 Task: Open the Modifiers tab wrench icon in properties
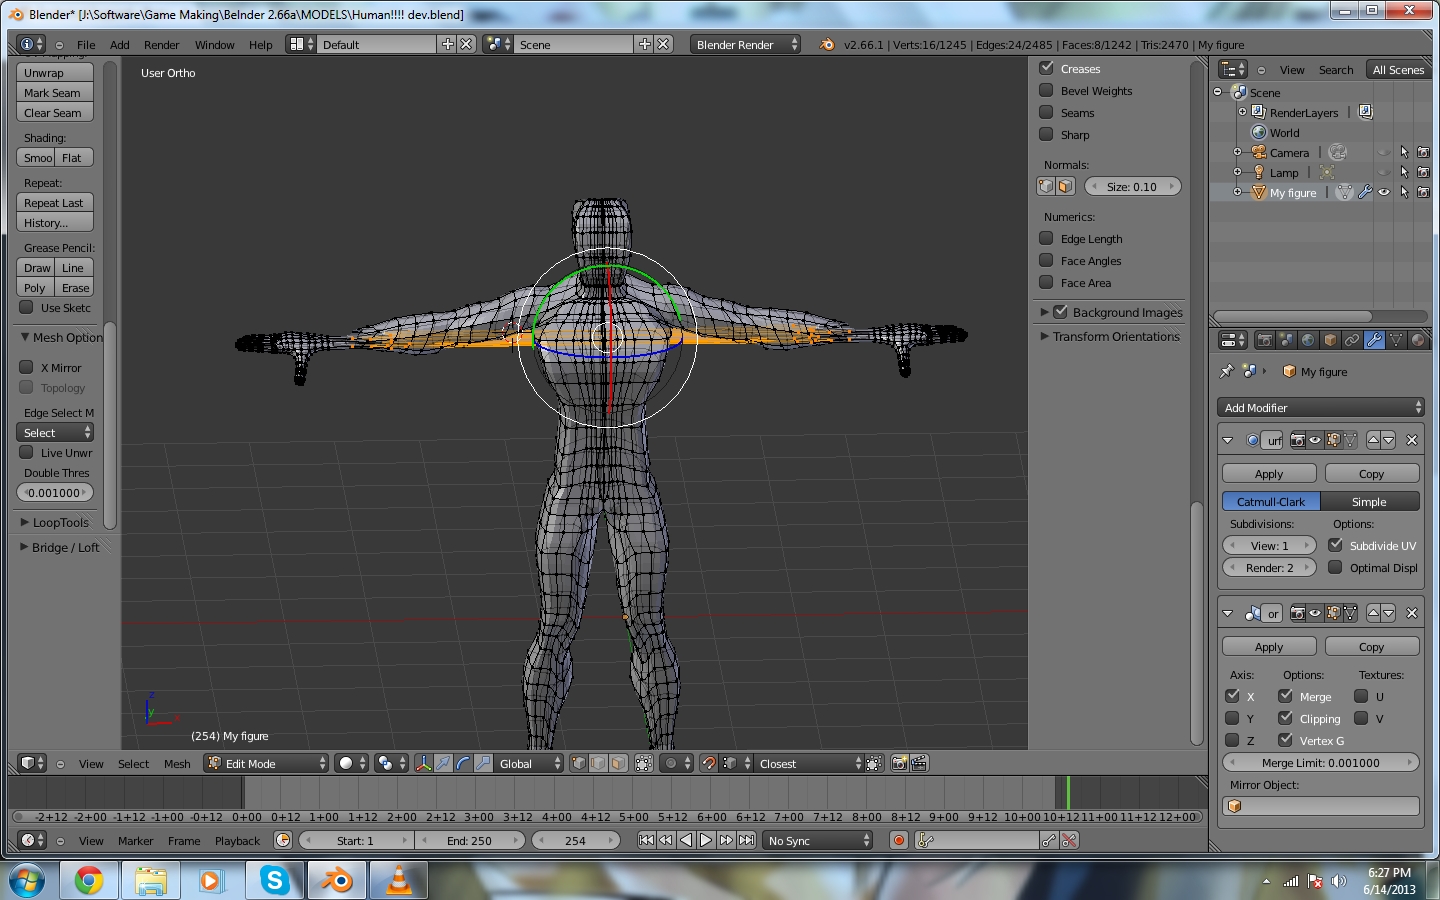coord(1374,340)
